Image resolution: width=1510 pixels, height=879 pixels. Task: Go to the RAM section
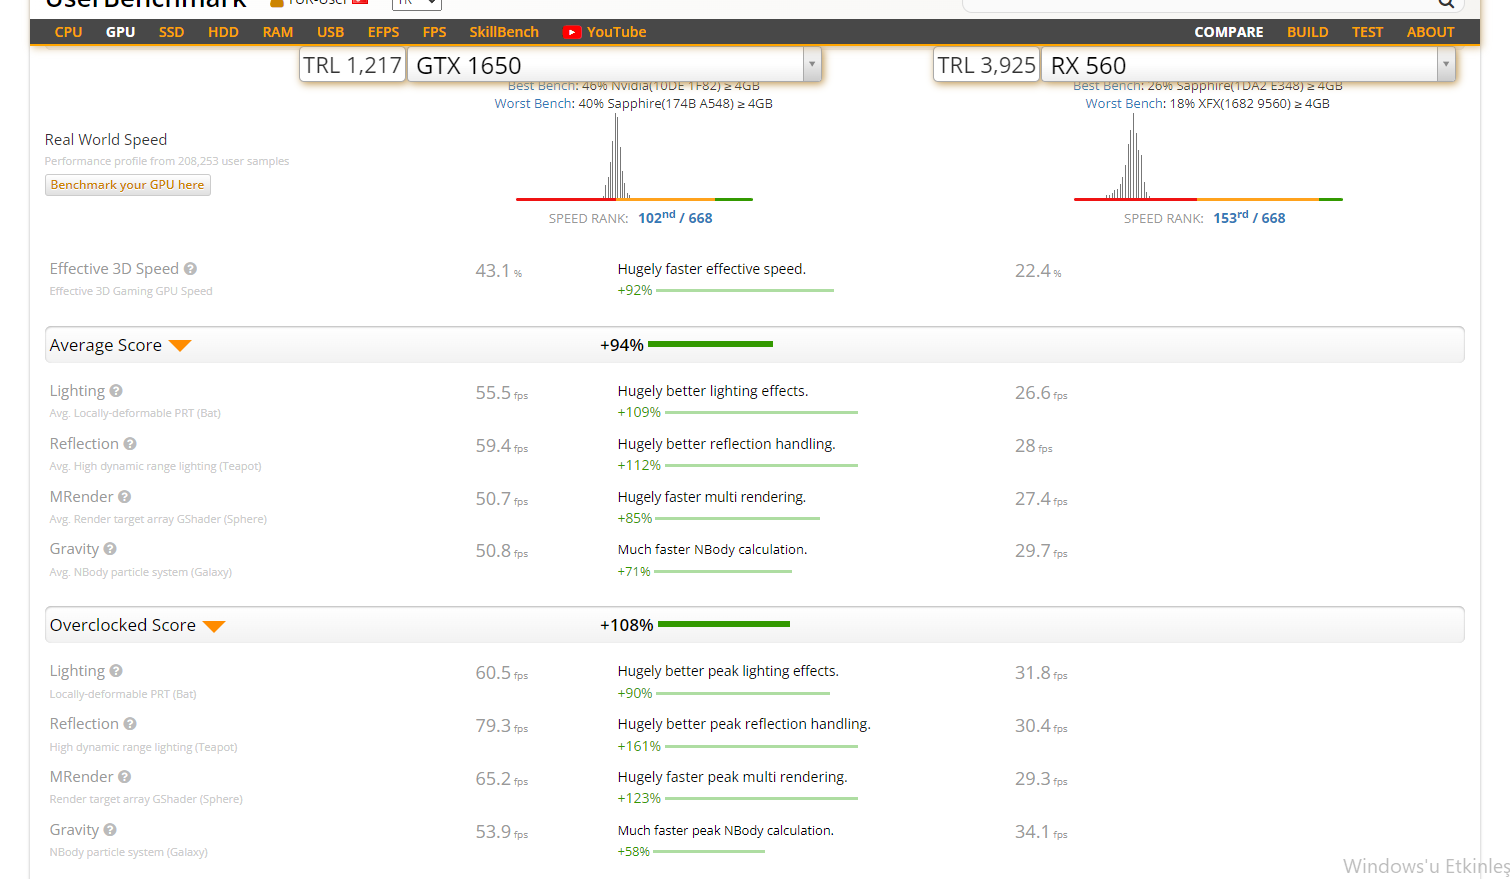[278, 32]
